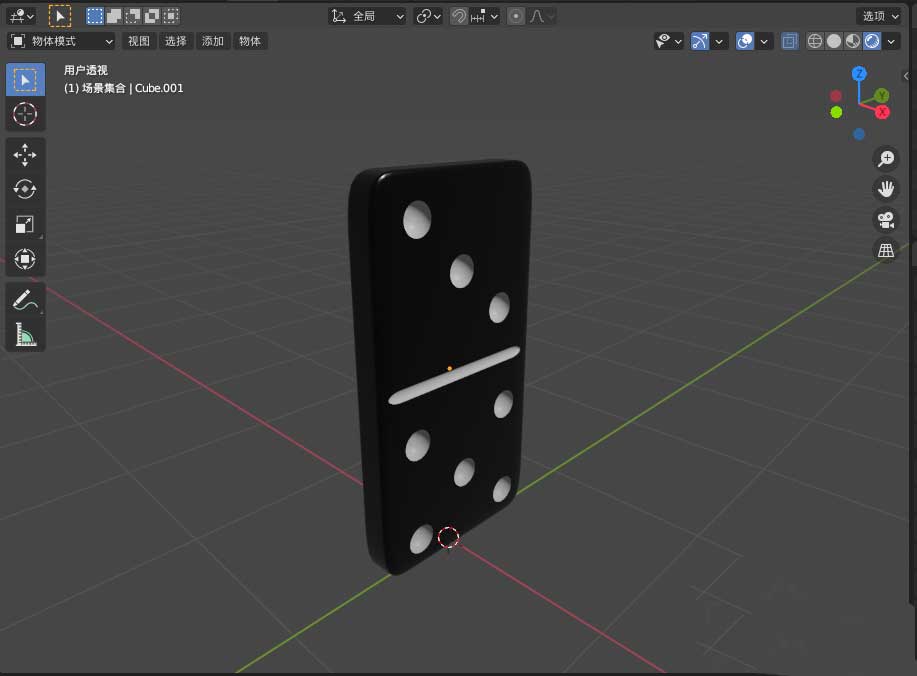Click the orange origin point on domino
This screenshot has width=917, height=676.
click(449, 368)
